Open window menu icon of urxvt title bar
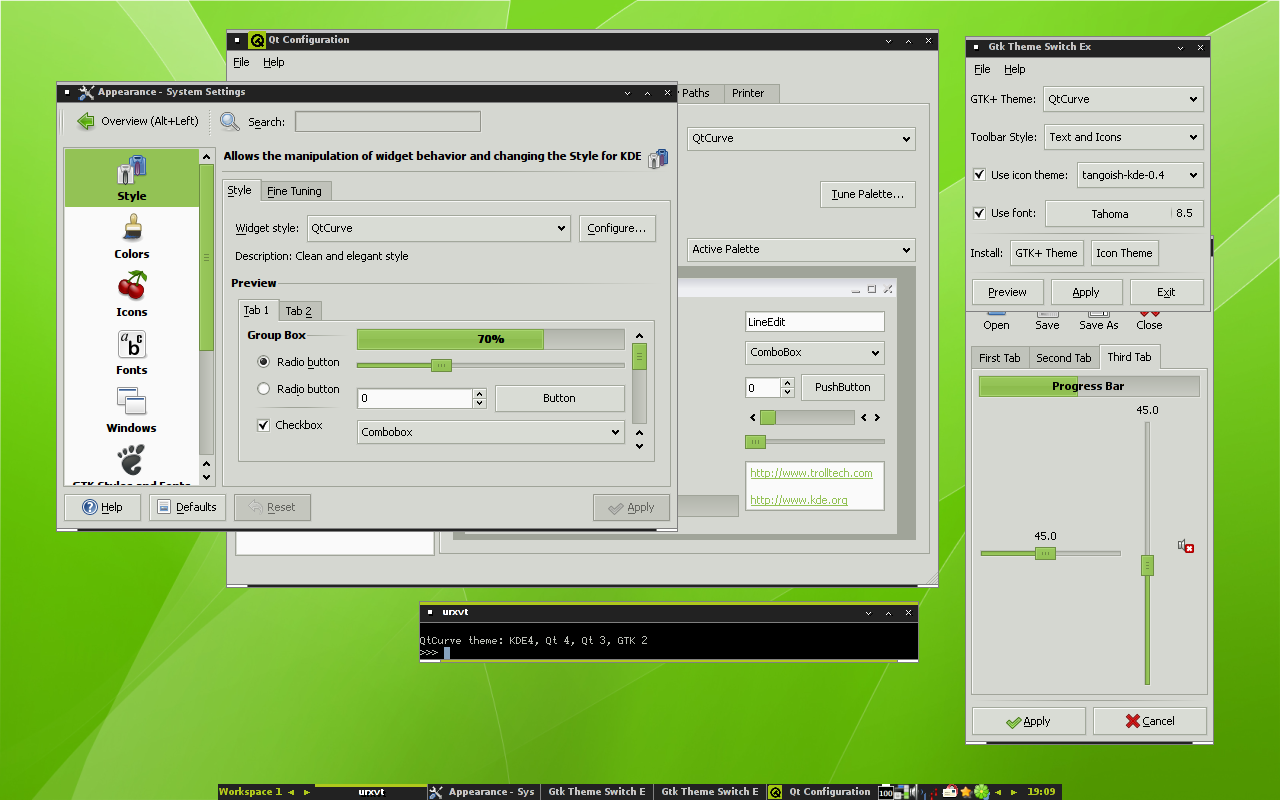The image size is (1280, 800). (430, 611)
